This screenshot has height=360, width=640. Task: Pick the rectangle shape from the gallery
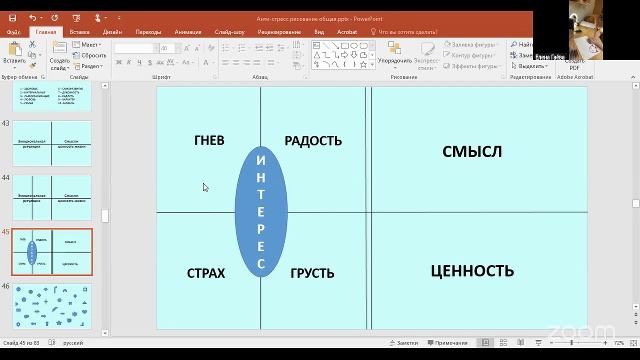[345, 45]
